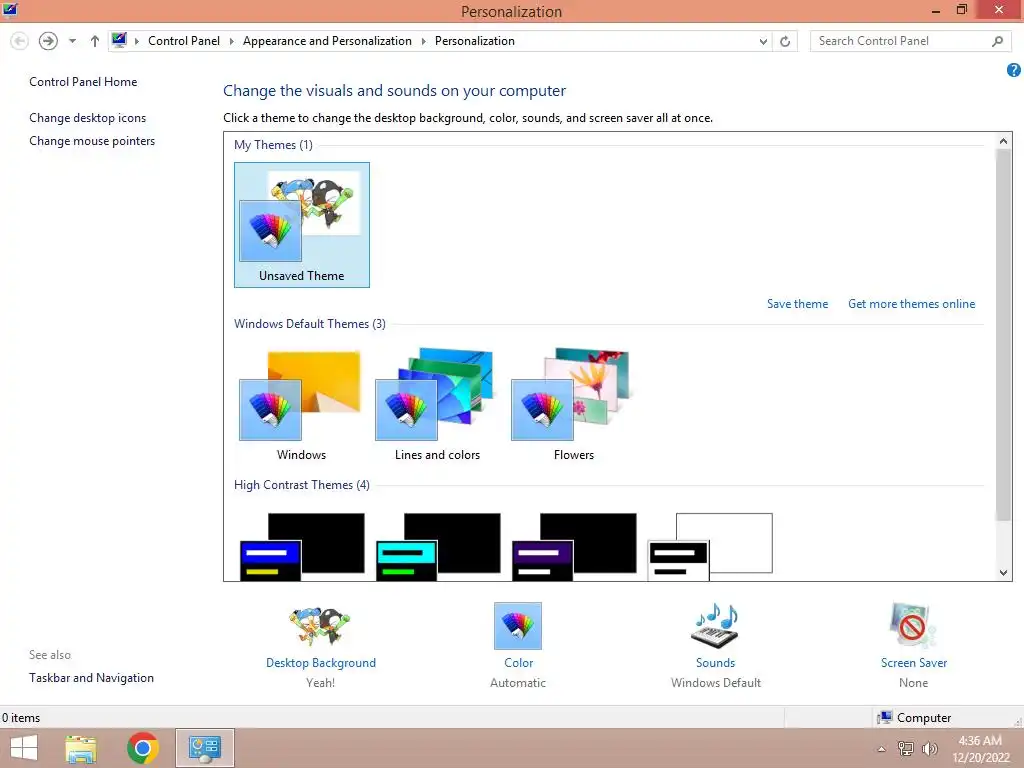Open the Sounds settings icon

[715, 626]
